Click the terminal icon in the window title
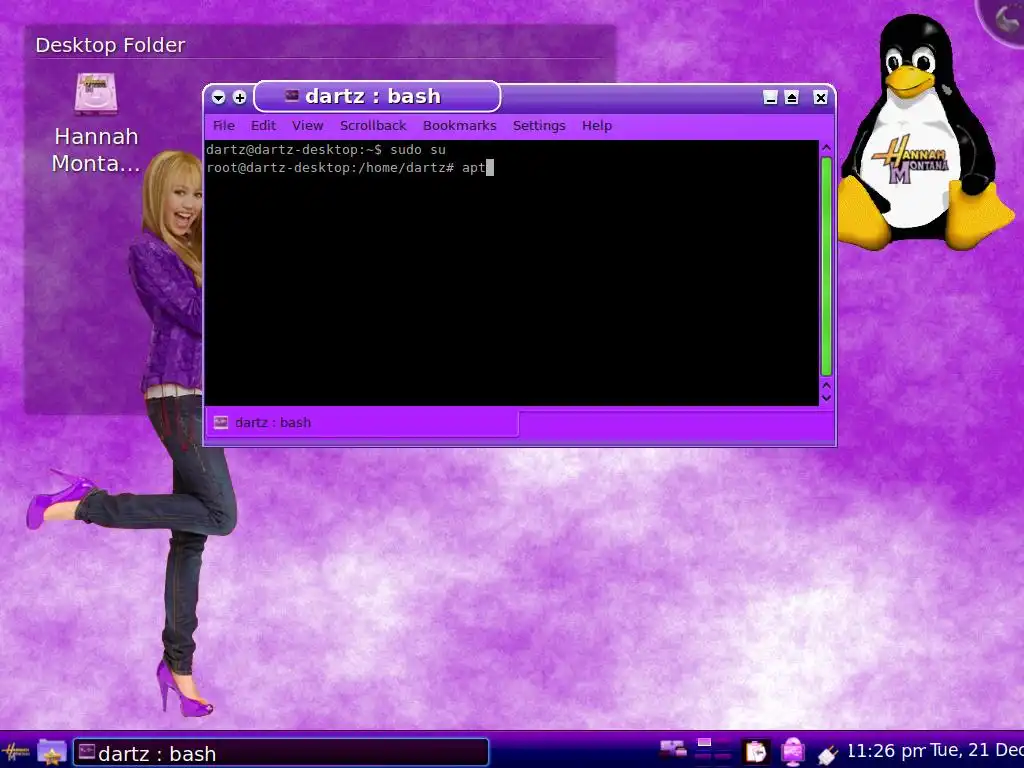The image size is (1024, 768). [292, 96]
